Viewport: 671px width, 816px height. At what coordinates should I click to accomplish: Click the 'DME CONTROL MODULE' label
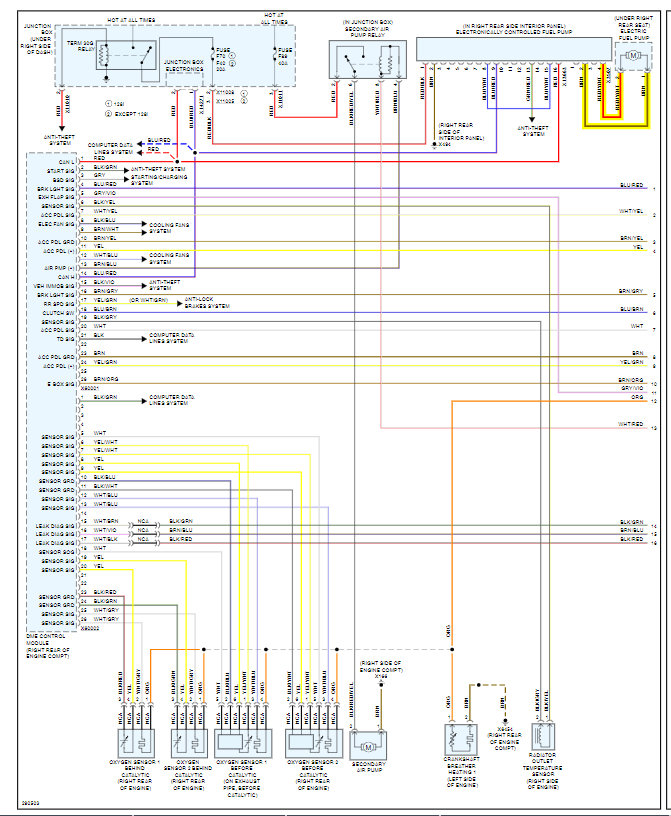point(46,640)
